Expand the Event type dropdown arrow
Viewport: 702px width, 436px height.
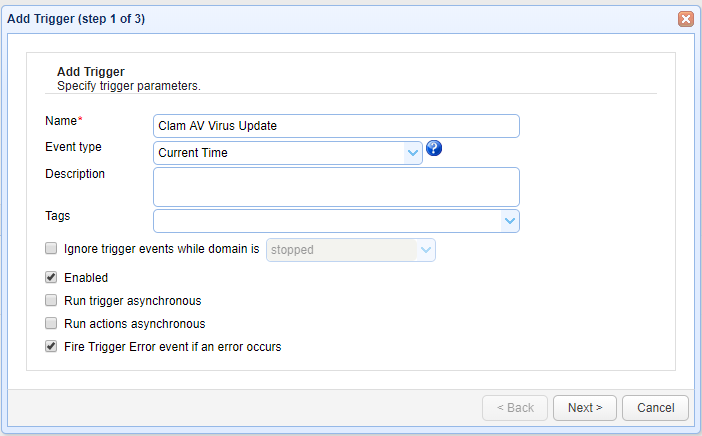click(412, 153)
